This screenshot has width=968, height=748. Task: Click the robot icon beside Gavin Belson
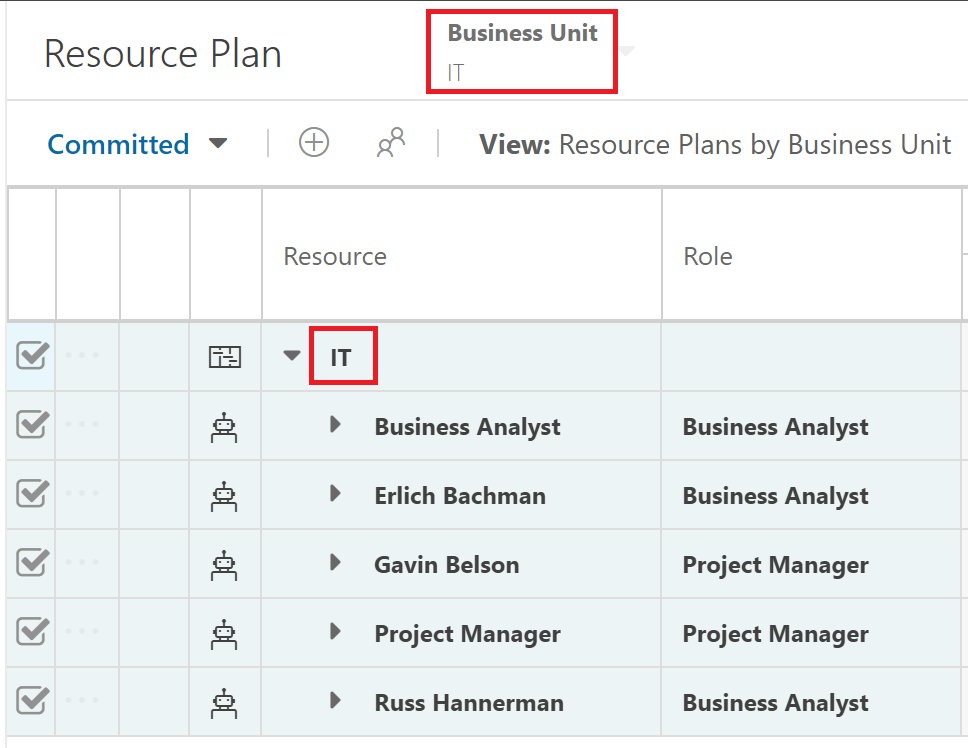(224, 565)
